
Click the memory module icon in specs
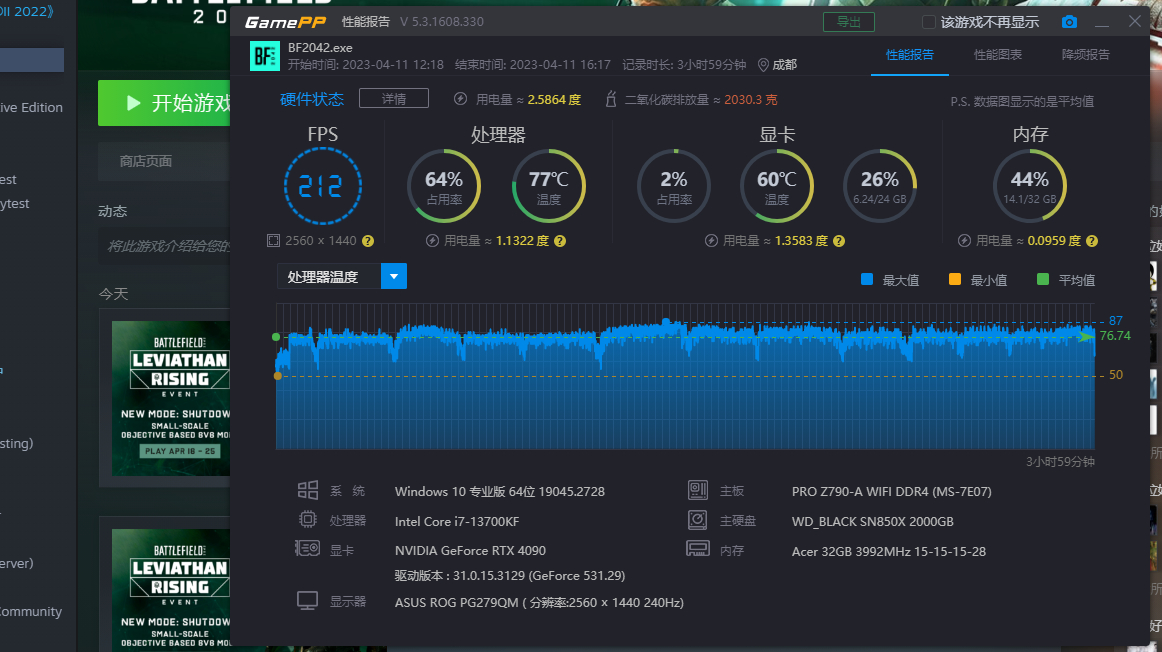coord(697,549)
